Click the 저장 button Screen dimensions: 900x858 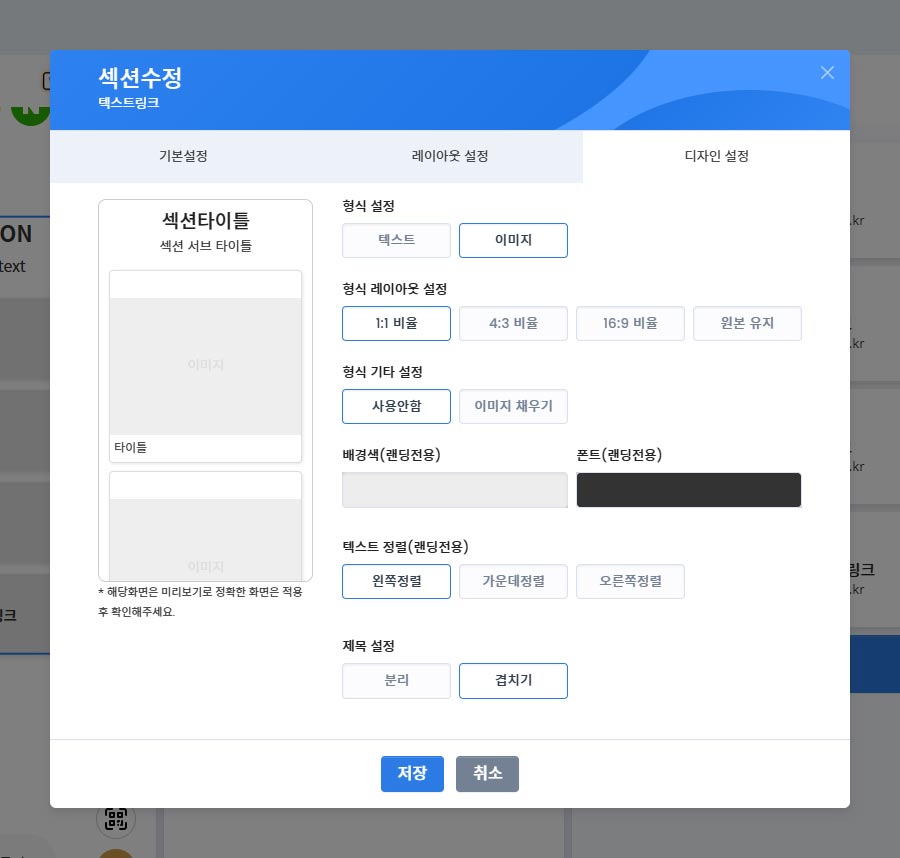412,773
